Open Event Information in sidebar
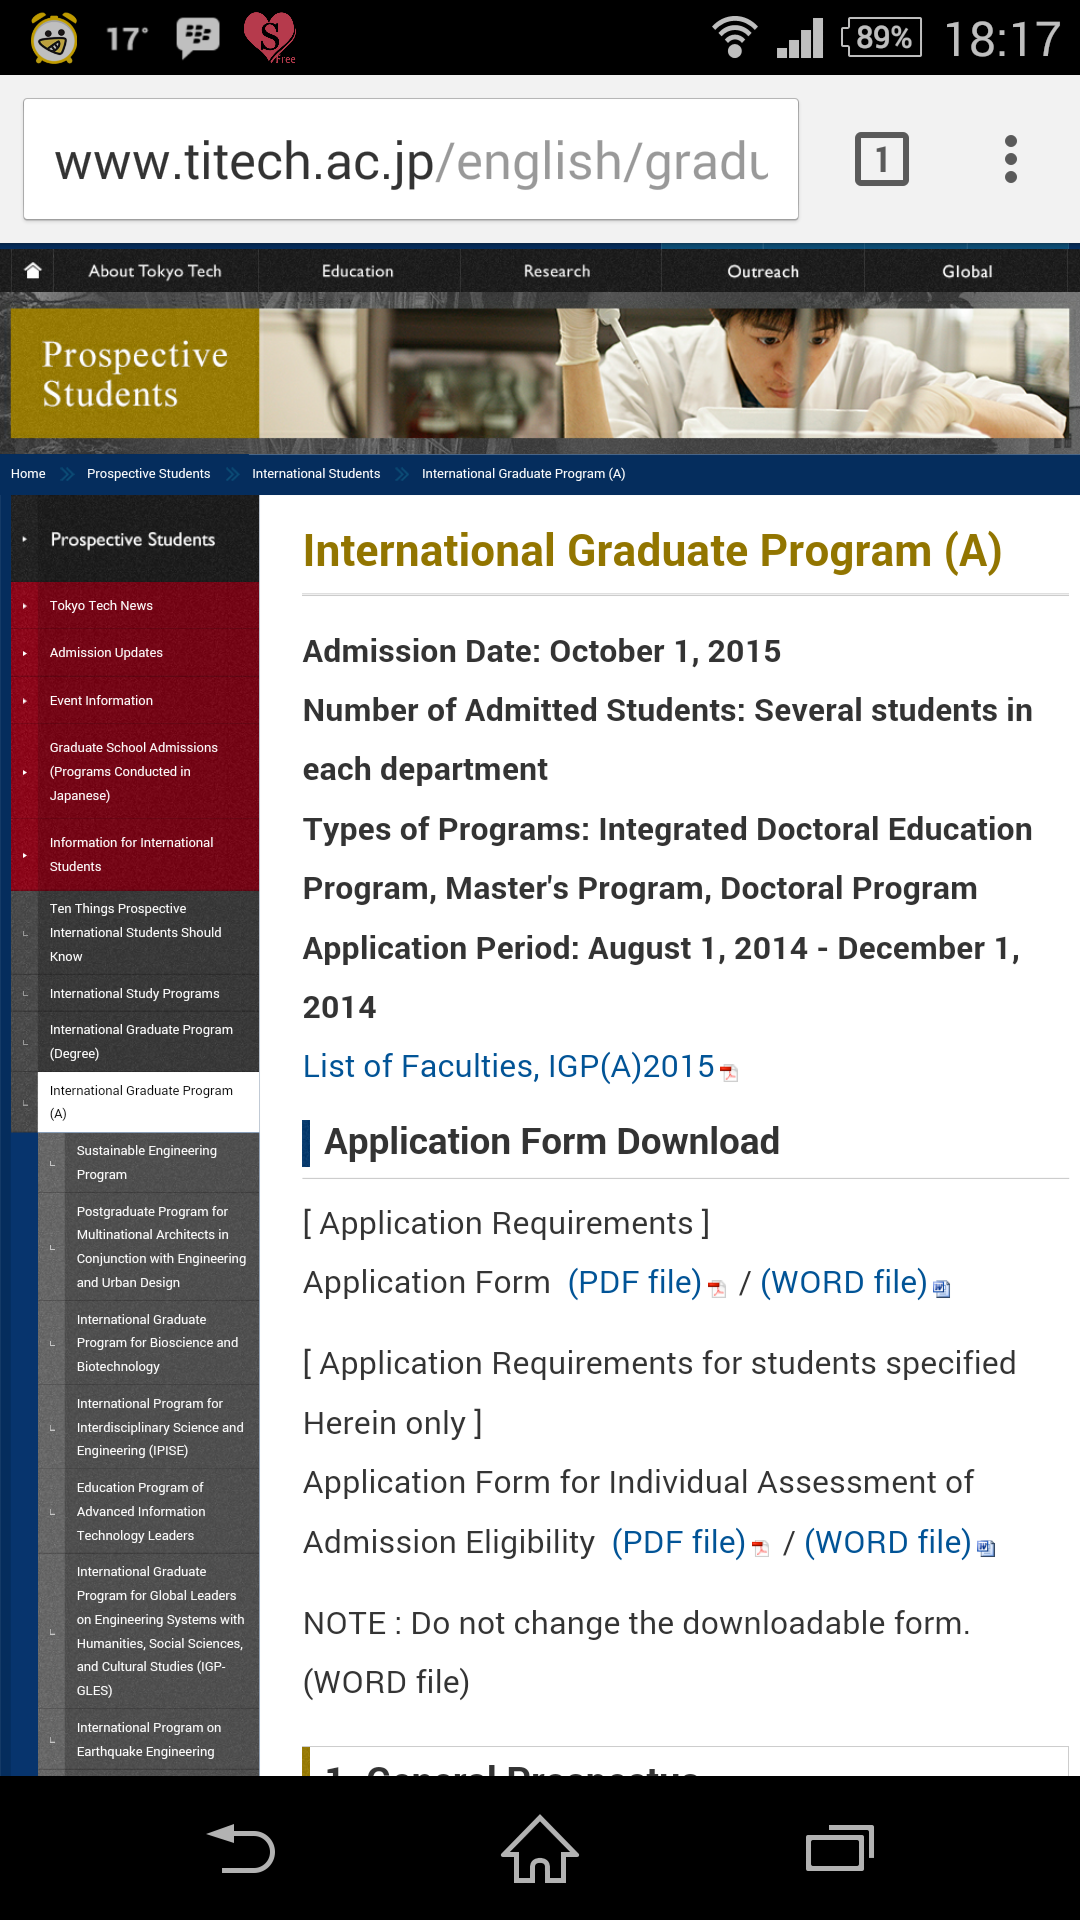 [135, 701]
